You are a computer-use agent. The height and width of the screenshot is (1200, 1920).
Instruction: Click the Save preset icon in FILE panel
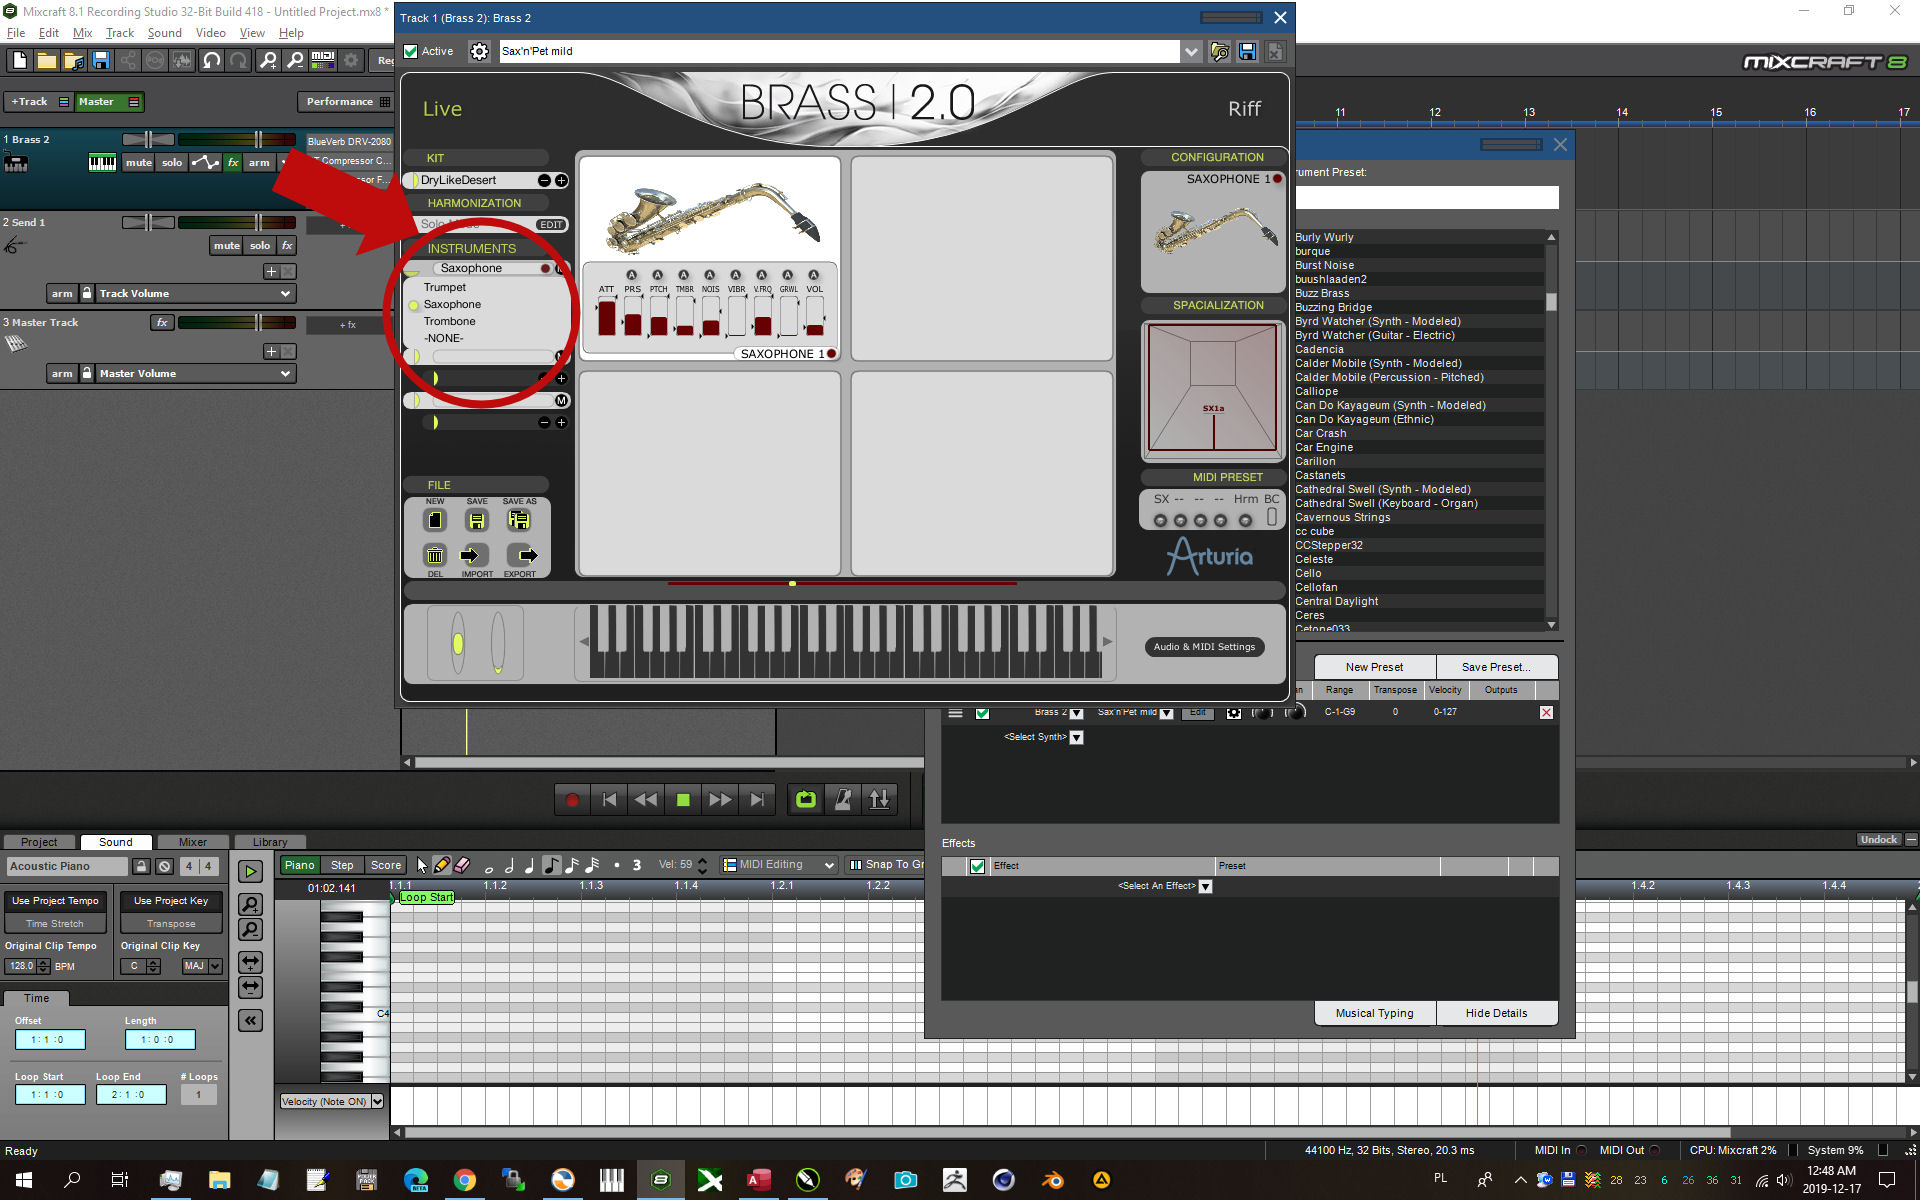click(476, 518)
